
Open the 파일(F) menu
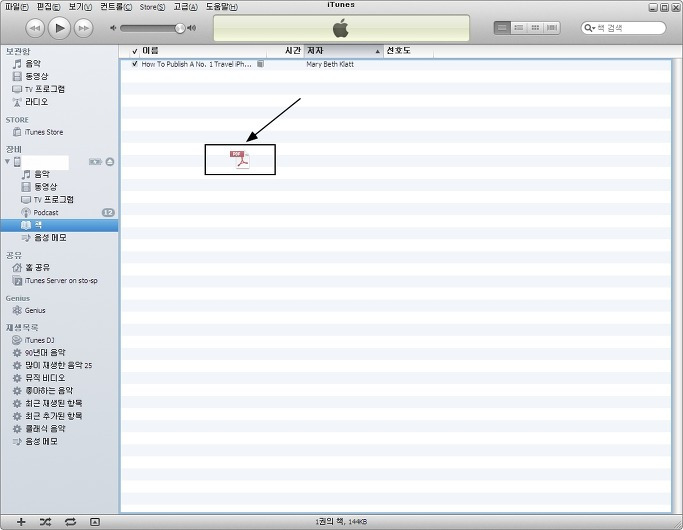point(17,7)
